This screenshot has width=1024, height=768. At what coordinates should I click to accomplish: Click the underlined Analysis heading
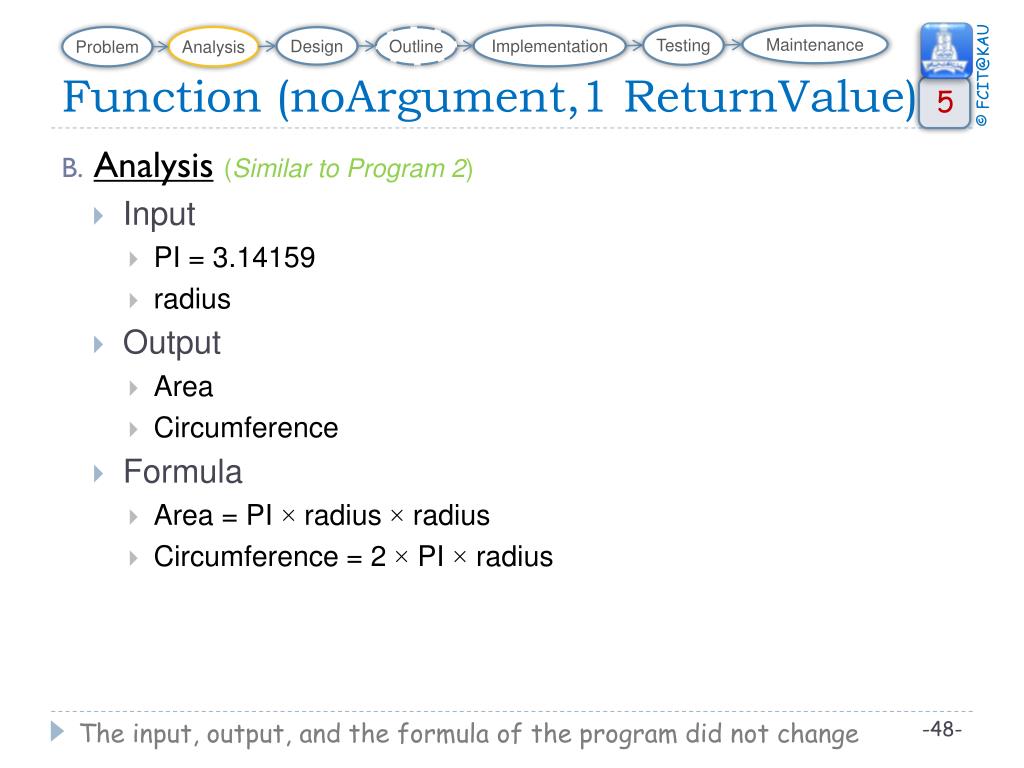point(153,166)
